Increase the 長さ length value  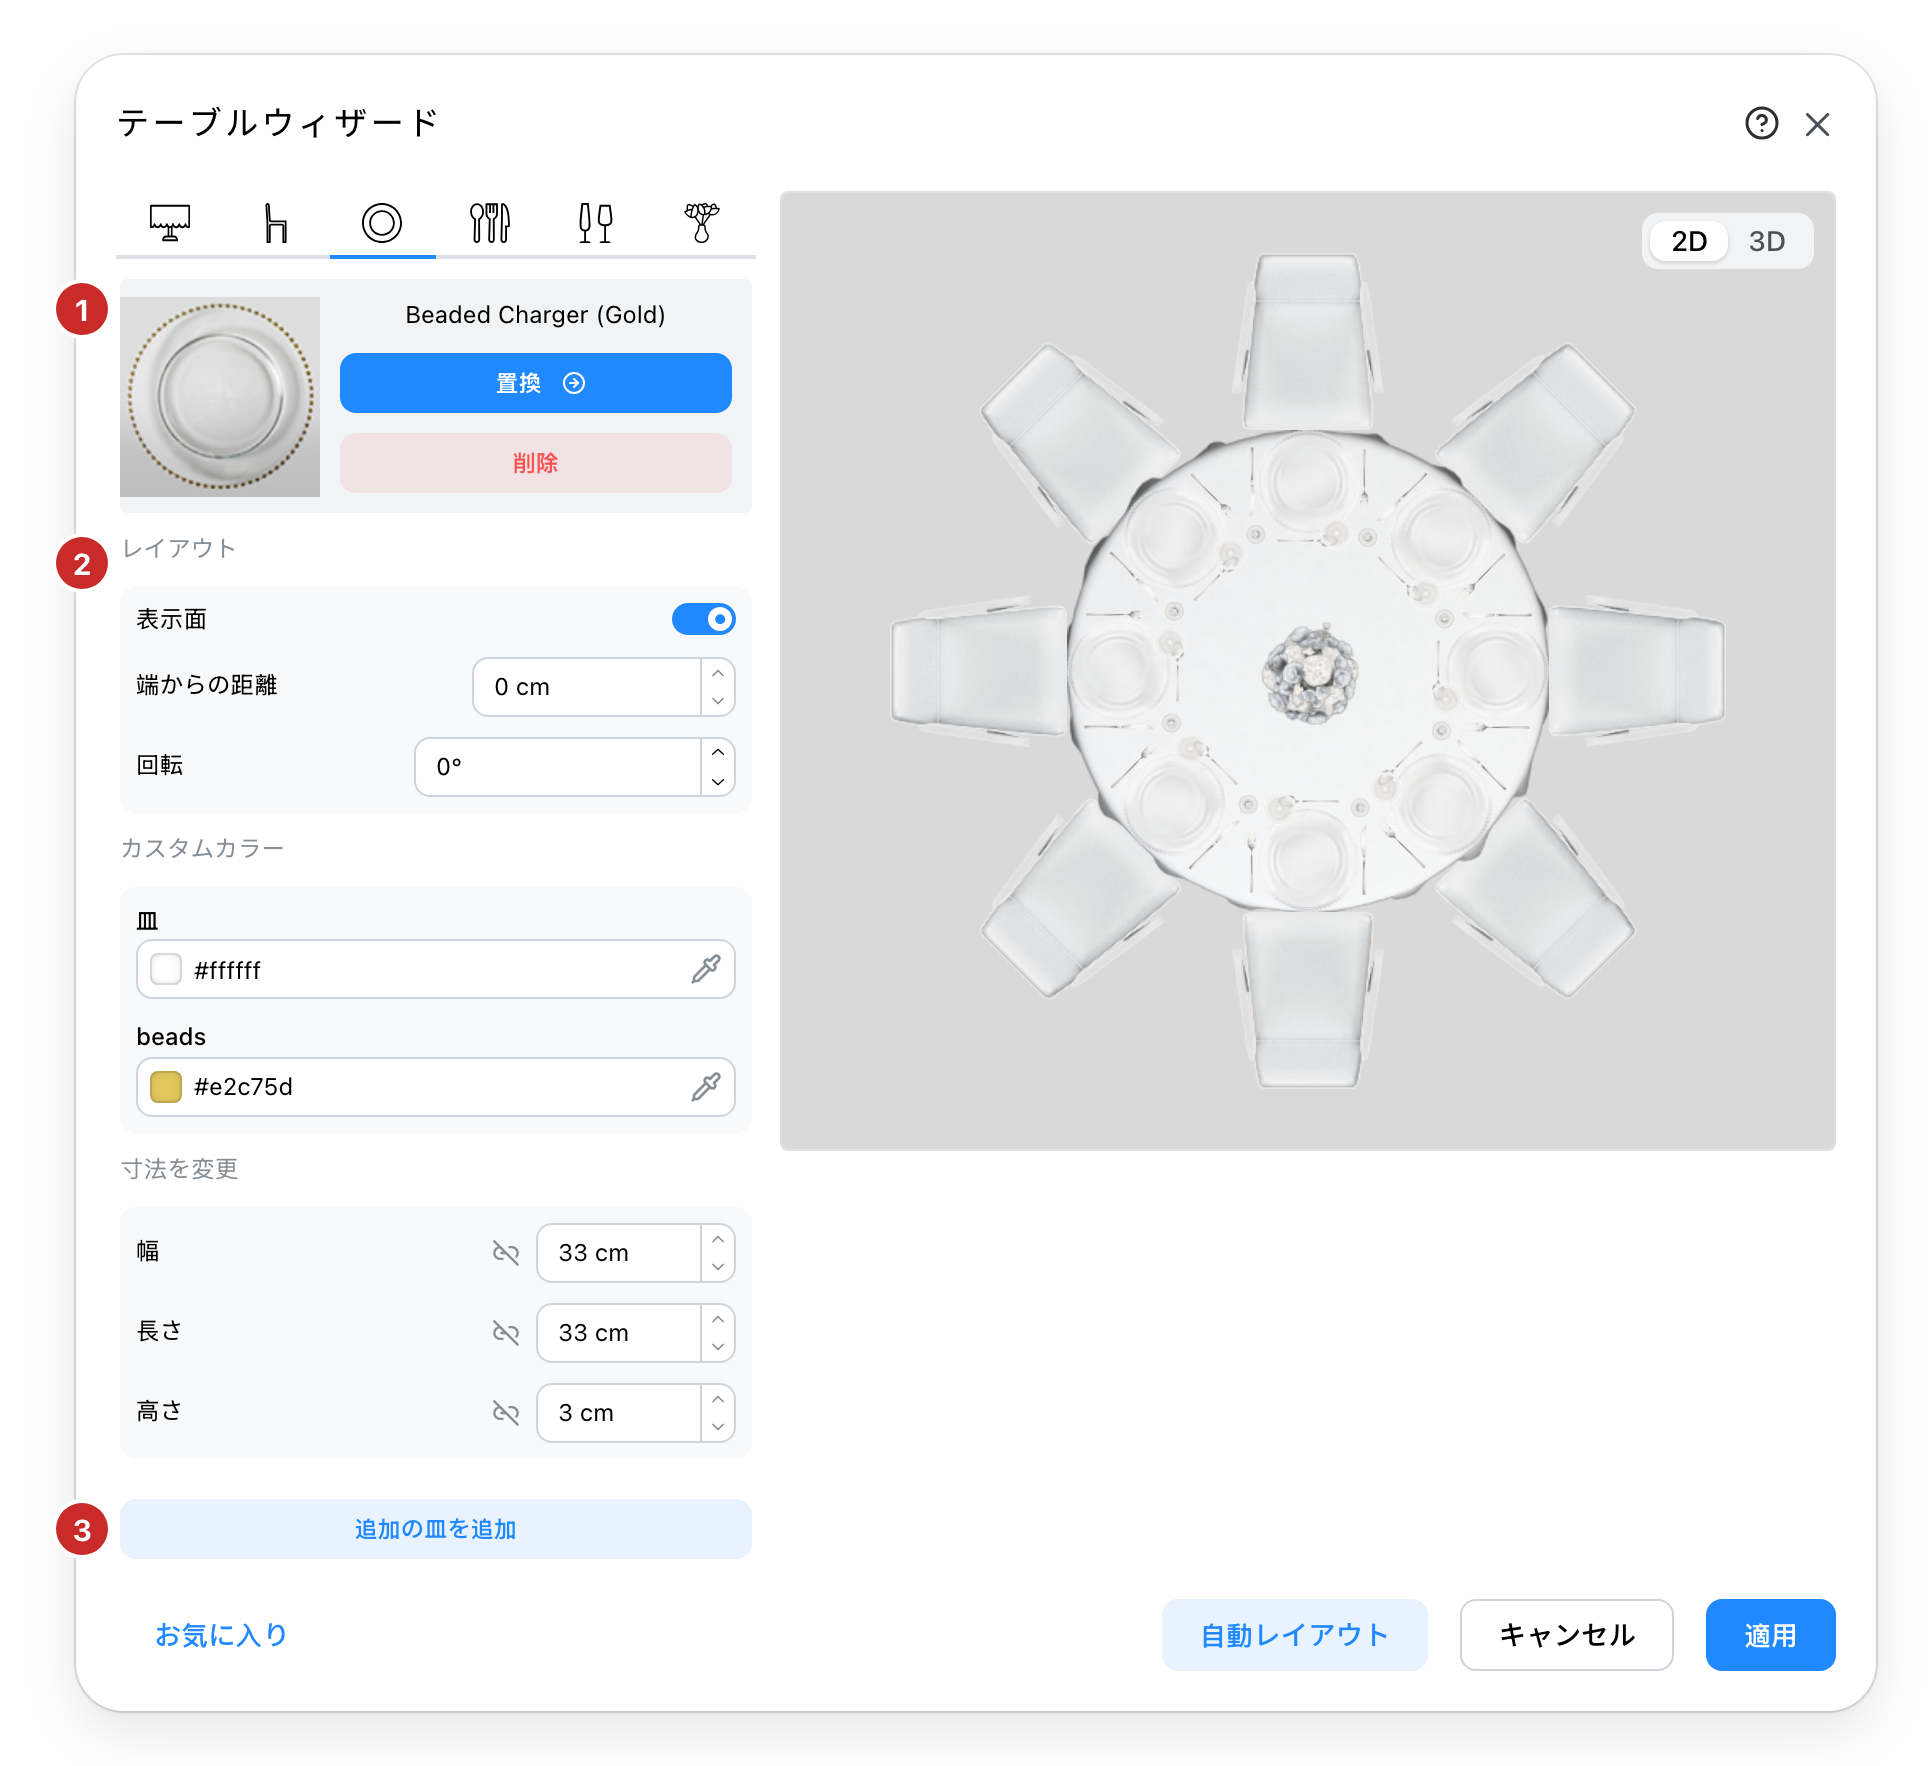pyautogui.click(x=718, y=1319)
